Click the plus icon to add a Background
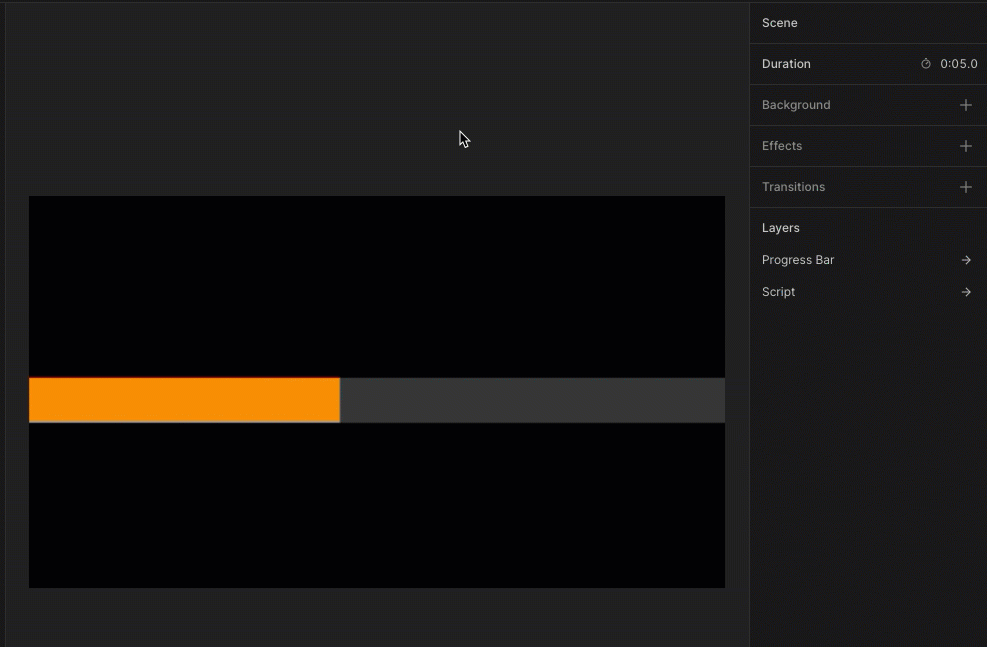Screen dimensions: 987x647 965,104
